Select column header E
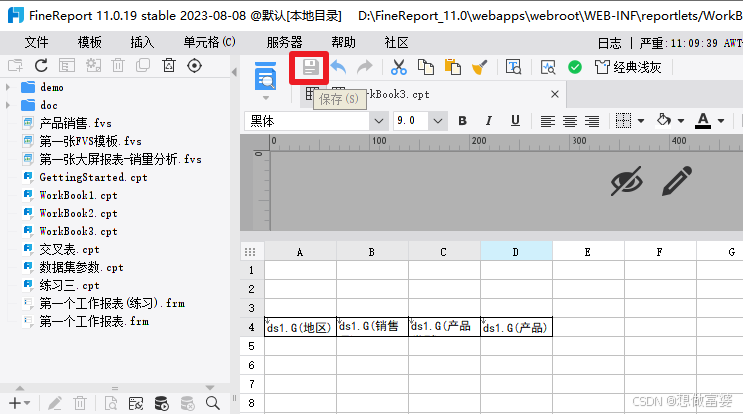 [x=588, y=252]
